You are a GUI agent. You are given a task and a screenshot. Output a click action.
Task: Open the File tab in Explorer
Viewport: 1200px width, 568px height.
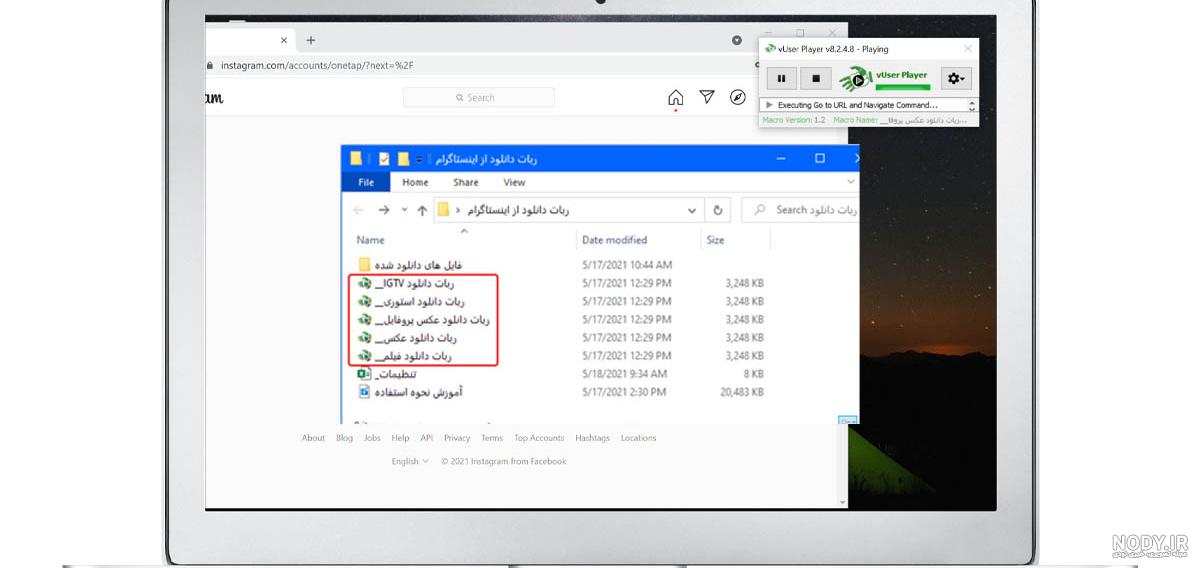[366, 182]
